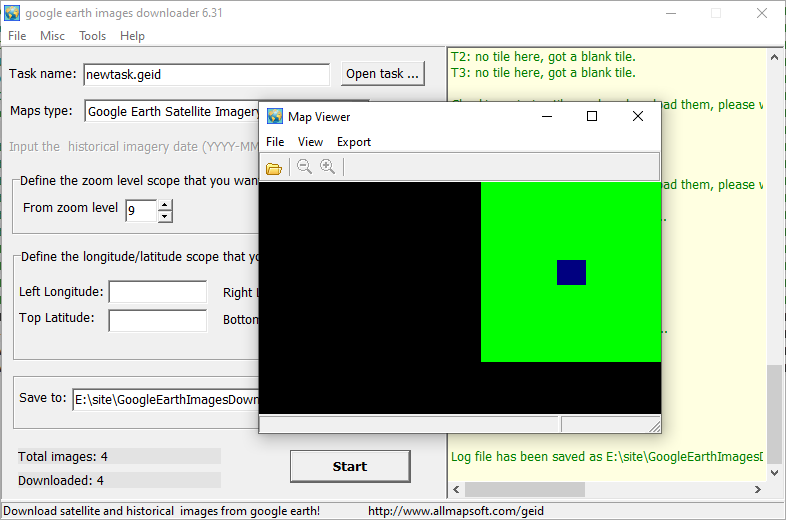Image resolution: width=786 pixels, height=520 pixels.
Task: Click the zoom in magnifier in Map Viewer
Action: (327, 166)
